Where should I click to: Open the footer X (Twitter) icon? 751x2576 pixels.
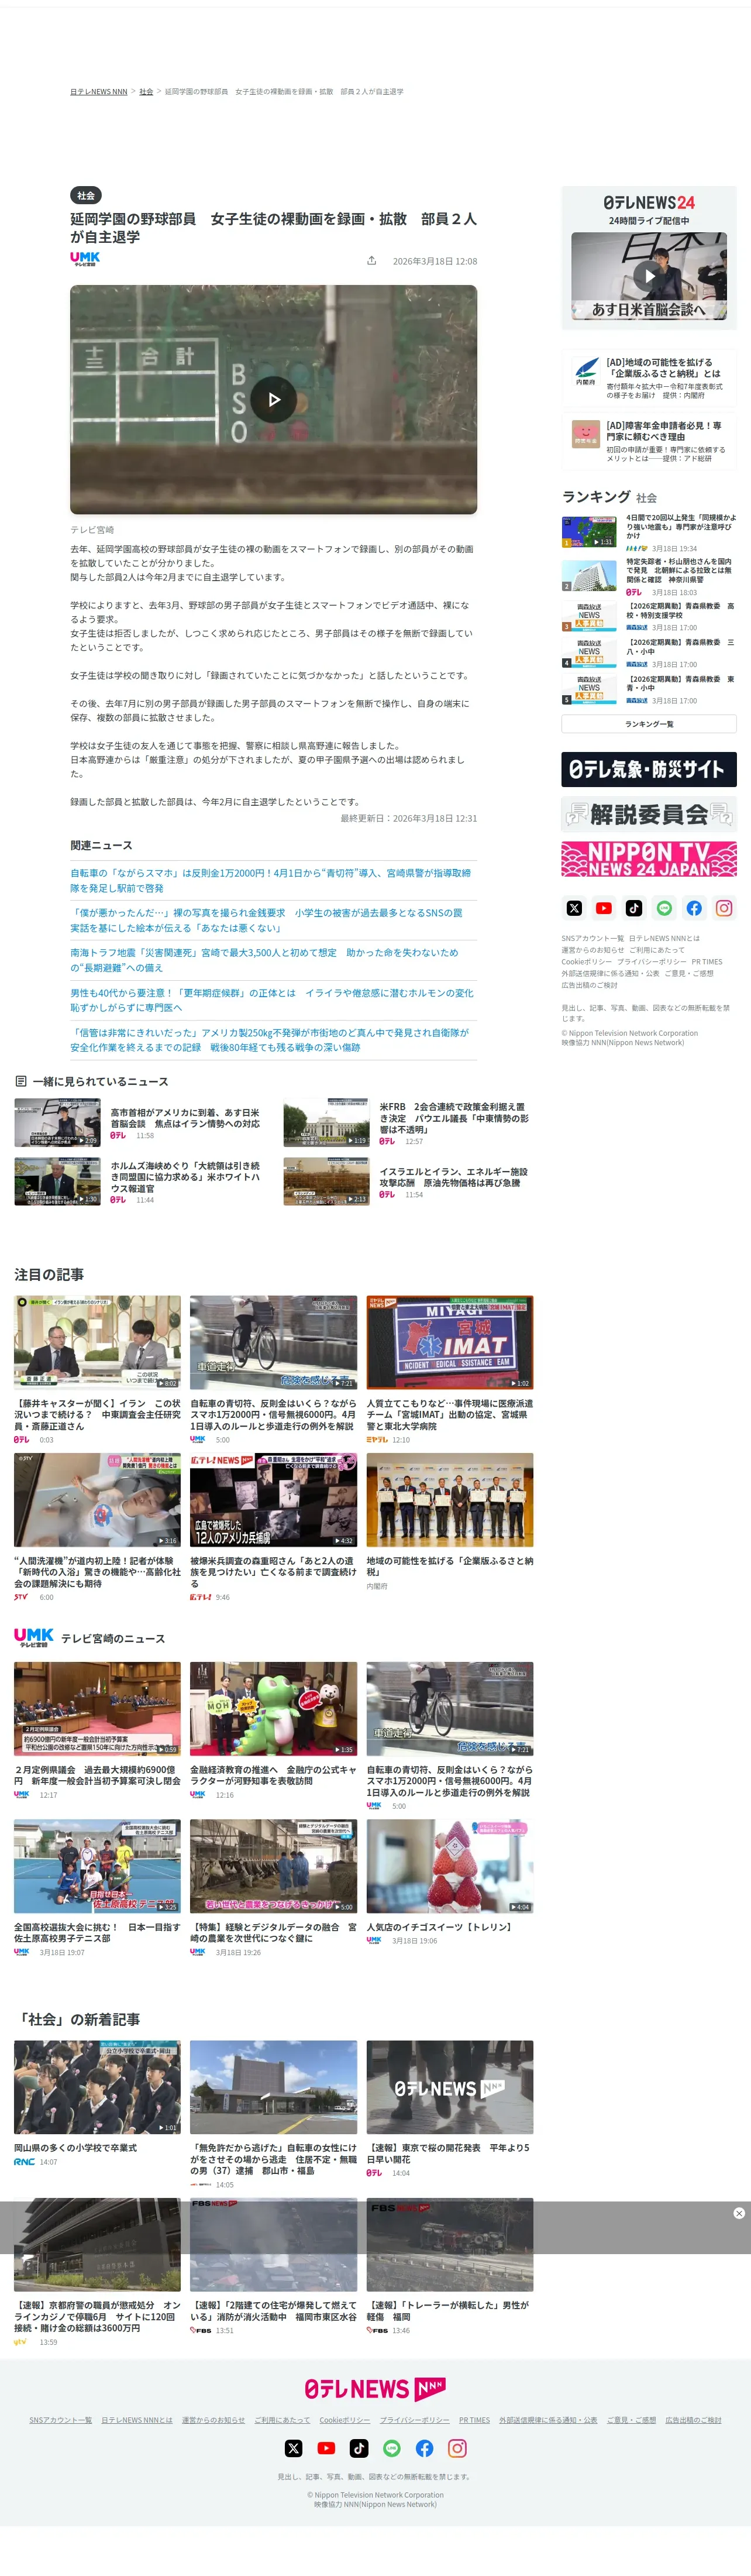click(293, 2448)
